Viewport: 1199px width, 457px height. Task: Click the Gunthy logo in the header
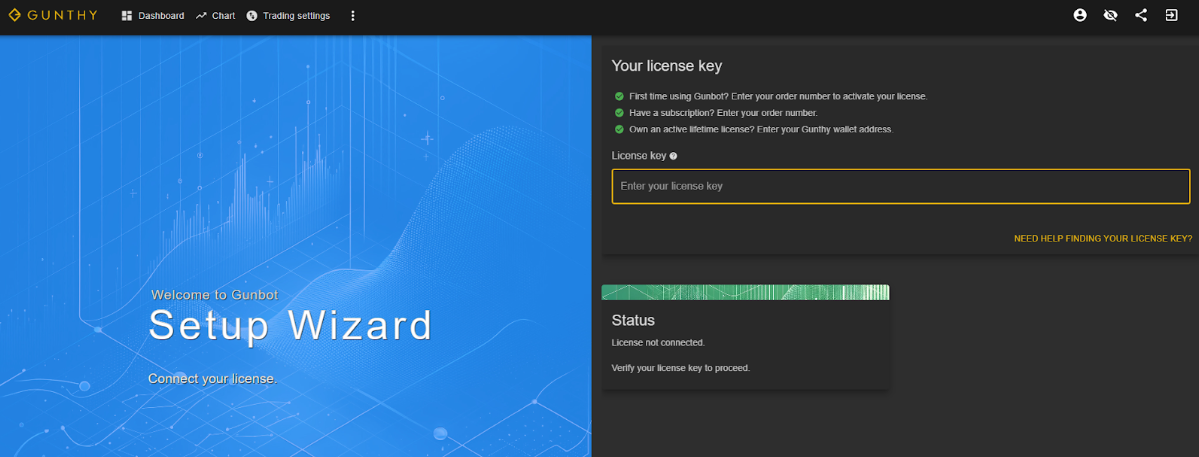[x=53, y=15]
